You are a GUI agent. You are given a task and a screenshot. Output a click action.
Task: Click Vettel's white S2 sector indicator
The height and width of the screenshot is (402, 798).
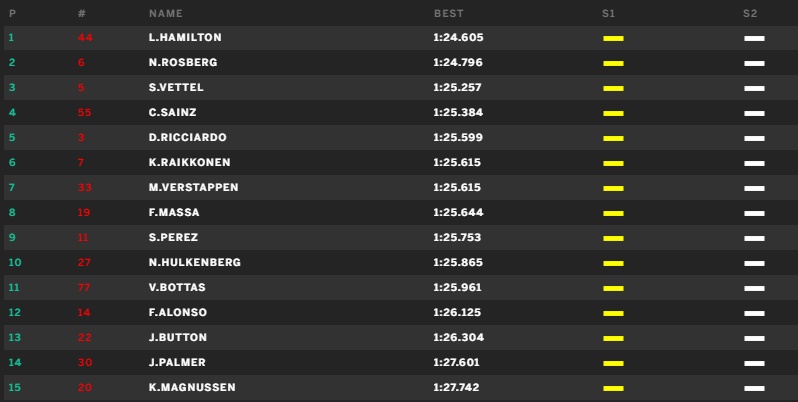754,88
